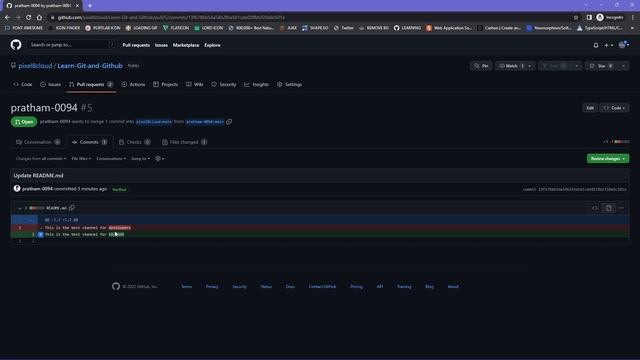Click the browser back arrow
Image resolution: width=640 pixels, height=360 pixels.
coord(7,18)
